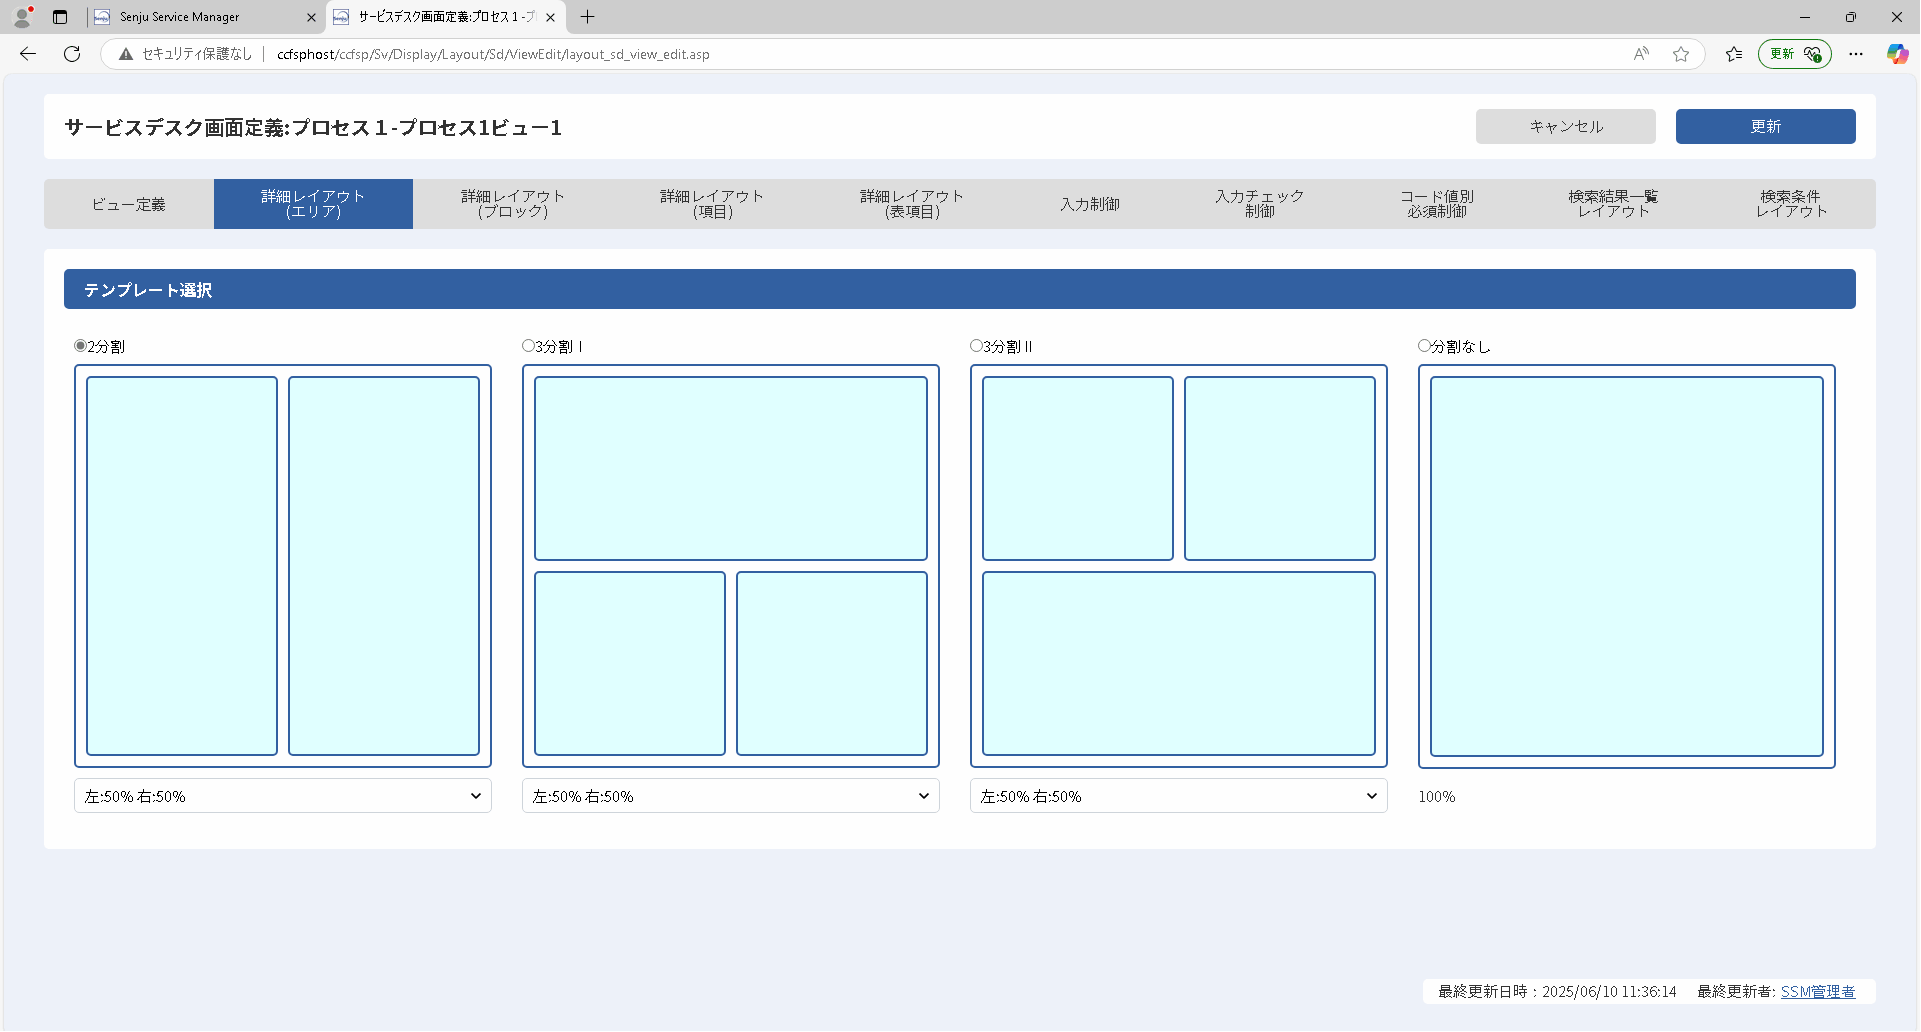Open browser profile icon
Viewport: 1921px width, 1032px height.
[x=22, y=17]
